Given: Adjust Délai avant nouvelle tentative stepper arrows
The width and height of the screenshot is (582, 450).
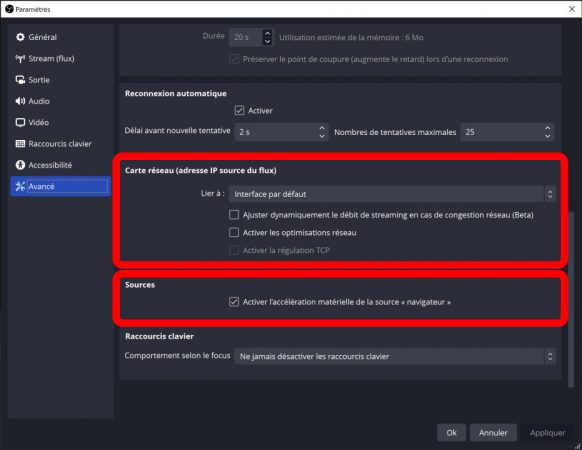Looking at the screenshot, I should [322, 132].
